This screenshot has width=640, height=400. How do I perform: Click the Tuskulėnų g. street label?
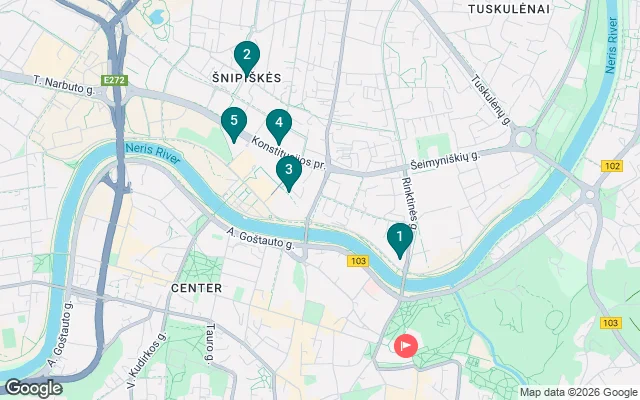pos(491,100)
